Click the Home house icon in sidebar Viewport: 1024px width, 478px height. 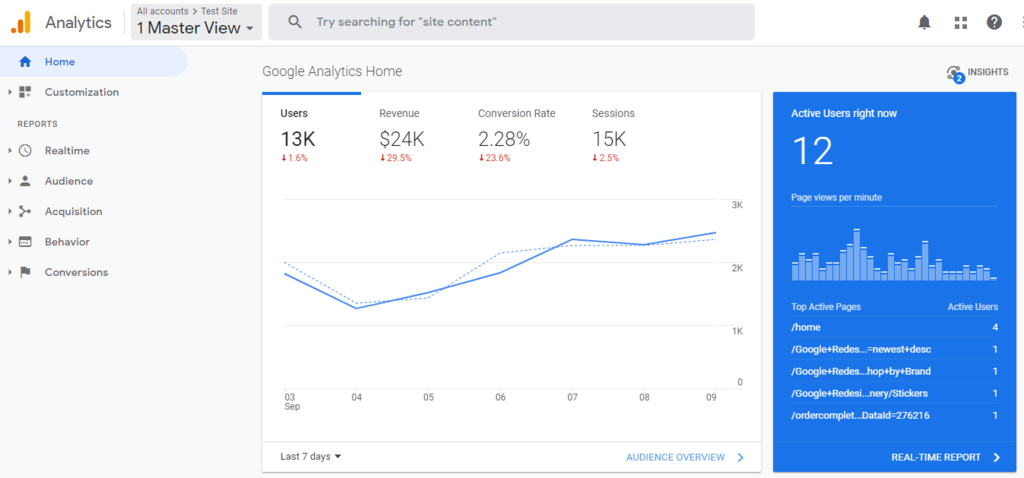[25, 62]
